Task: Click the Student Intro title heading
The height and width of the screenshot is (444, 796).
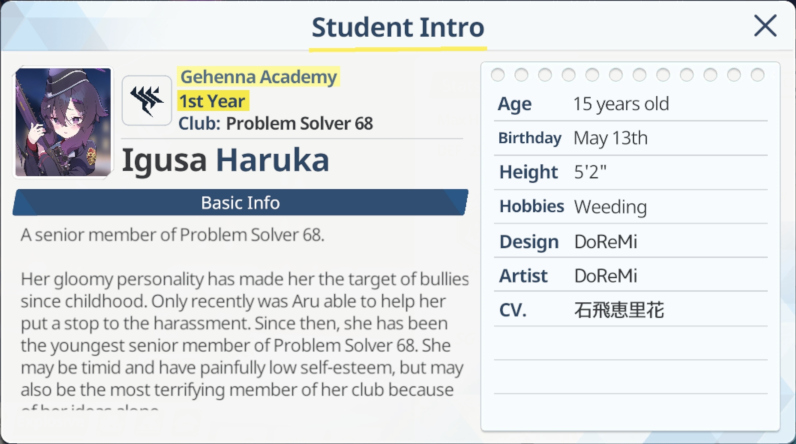Action: 398,27
